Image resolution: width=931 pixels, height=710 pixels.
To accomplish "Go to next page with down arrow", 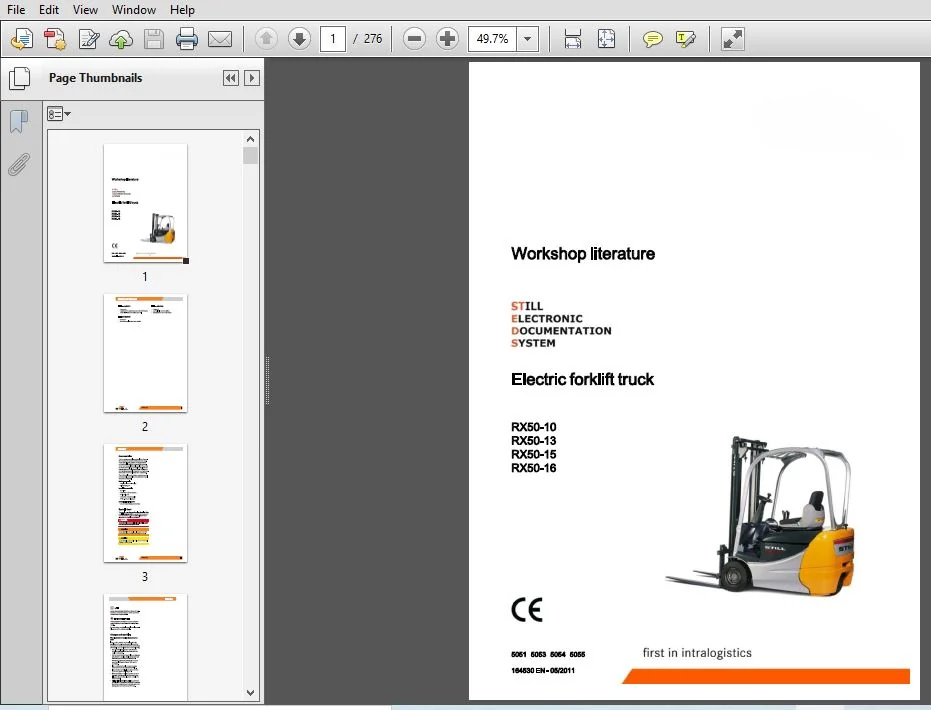I will (x=299, y=39).
